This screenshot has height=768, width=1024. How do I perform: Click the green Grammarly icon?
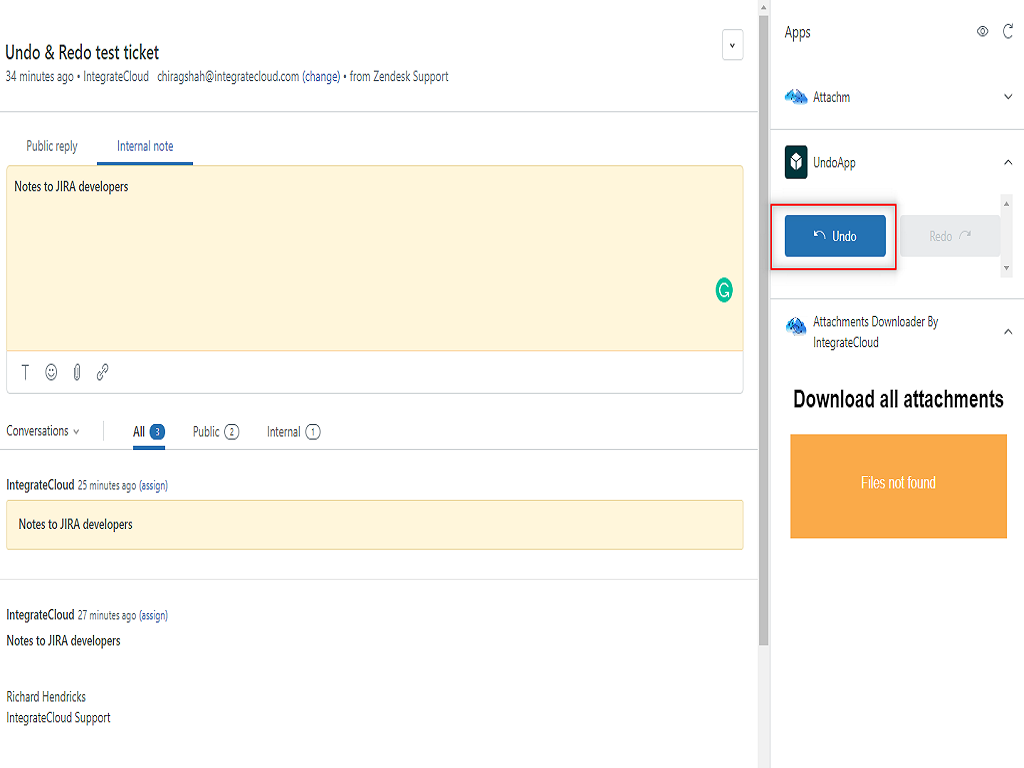point(724,291)
